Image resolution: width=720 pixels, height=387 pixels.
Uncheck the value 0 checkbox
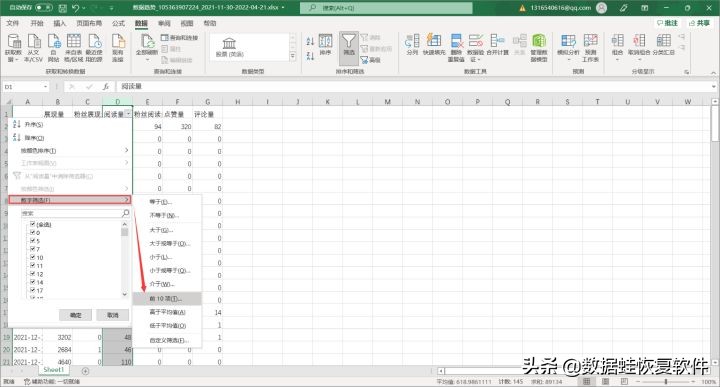tap(33, 232)
